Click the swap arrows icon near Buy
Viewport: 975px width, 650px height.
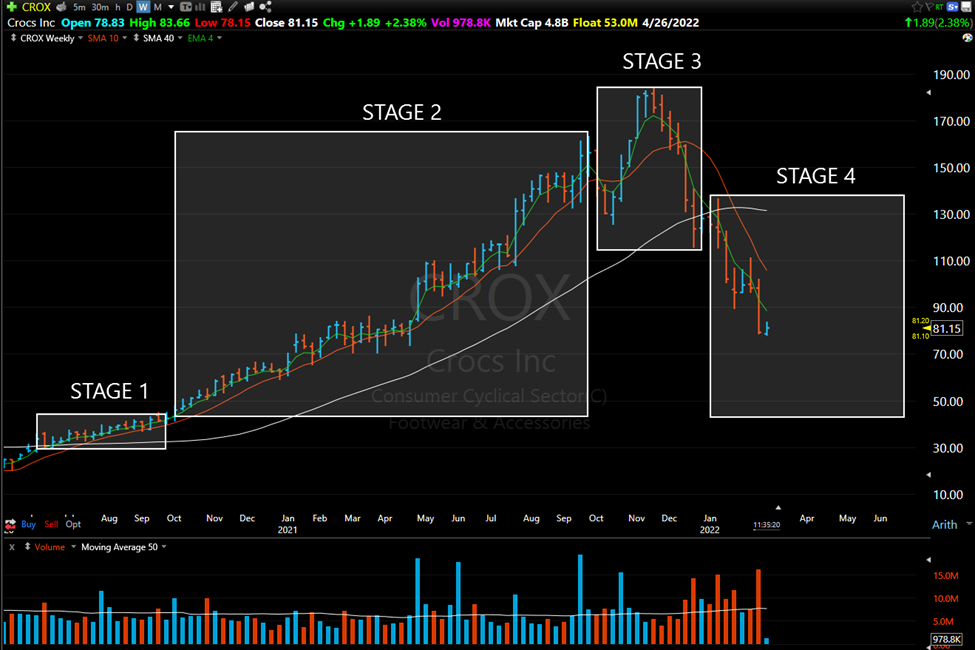[x=10, y=525]
